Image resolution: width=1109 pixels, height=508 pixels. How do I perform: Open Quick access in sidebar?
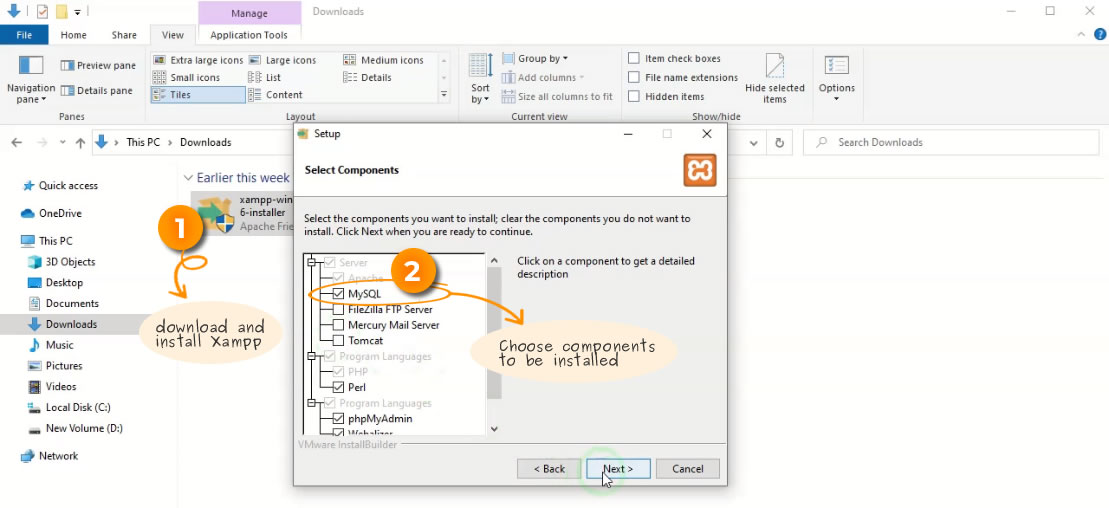[61, 185]
